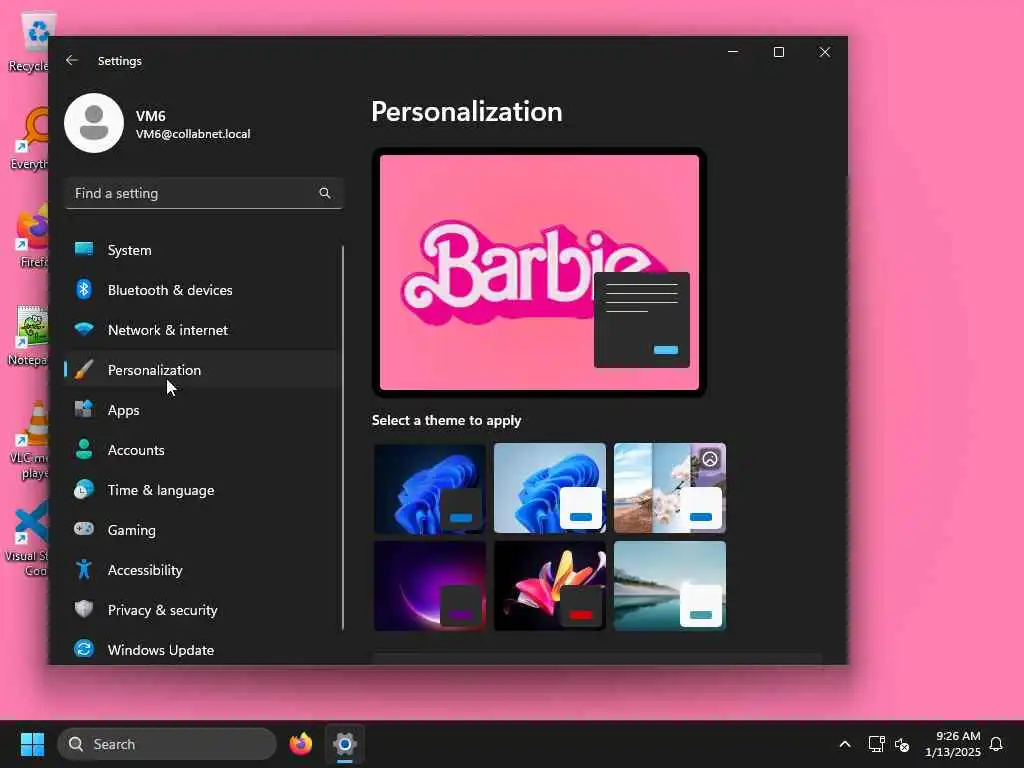Open Windows Start menu button

click(32, 744)
